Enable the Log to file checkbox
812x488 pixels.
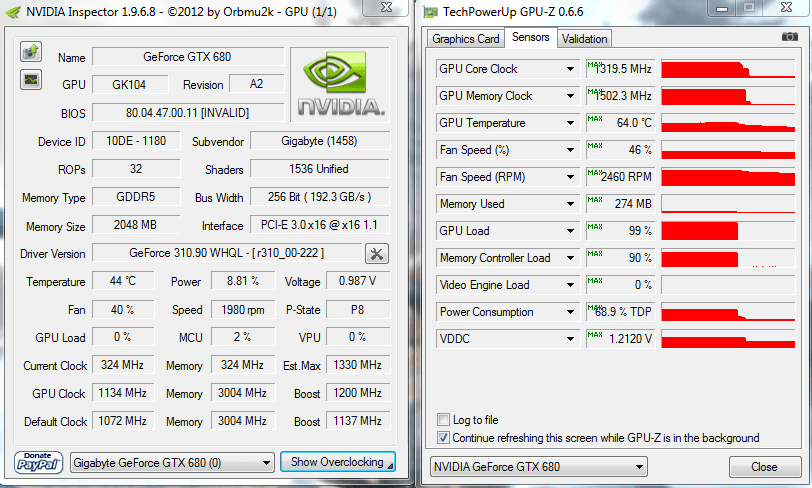coord(443,420)
